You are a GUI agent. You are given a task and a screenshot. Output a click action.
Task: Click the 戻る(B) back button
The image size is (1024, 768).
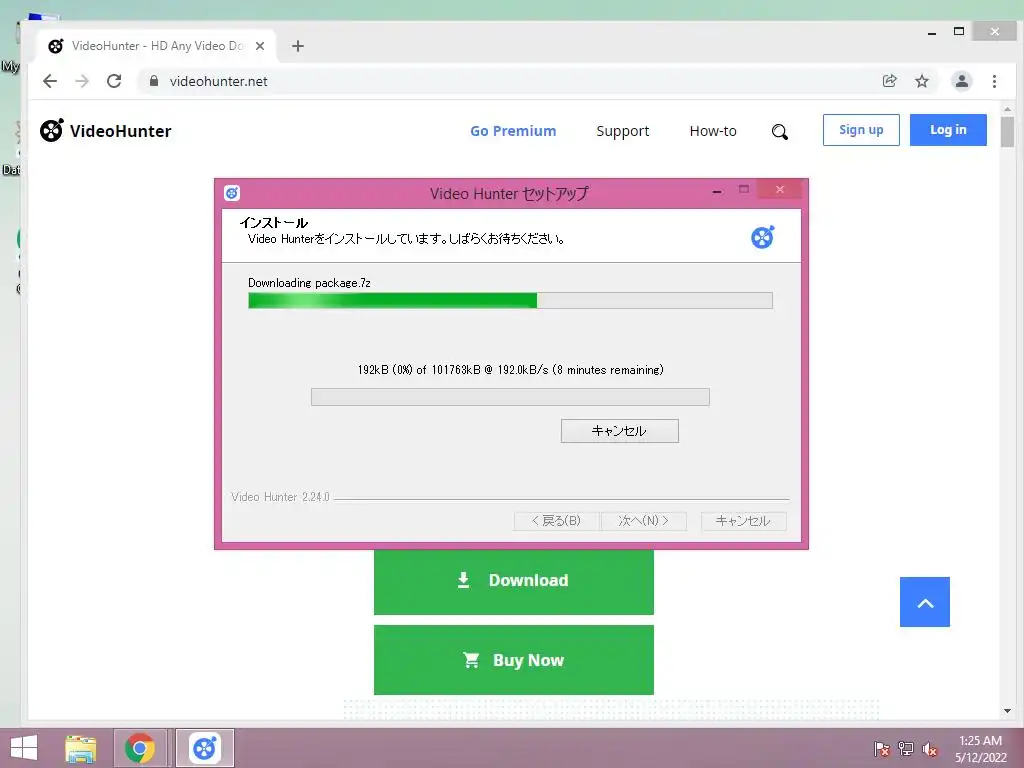556,521
